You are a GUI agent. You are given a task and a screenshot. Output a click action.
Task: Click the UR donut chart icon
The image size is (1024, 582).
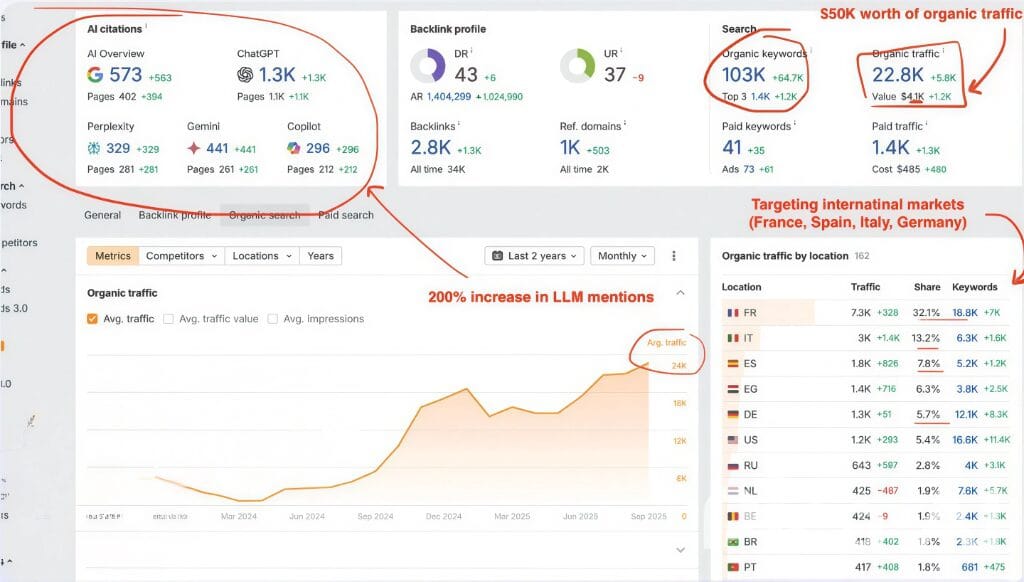pos(578,66)
